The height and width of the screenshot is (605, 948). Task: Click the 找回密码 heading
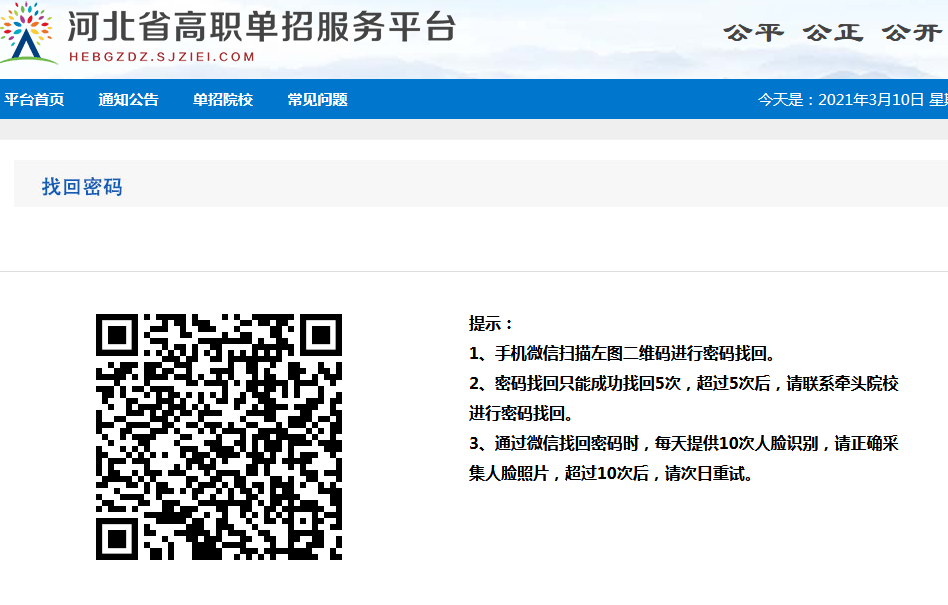pyautogui.click(x=82, y=187)
